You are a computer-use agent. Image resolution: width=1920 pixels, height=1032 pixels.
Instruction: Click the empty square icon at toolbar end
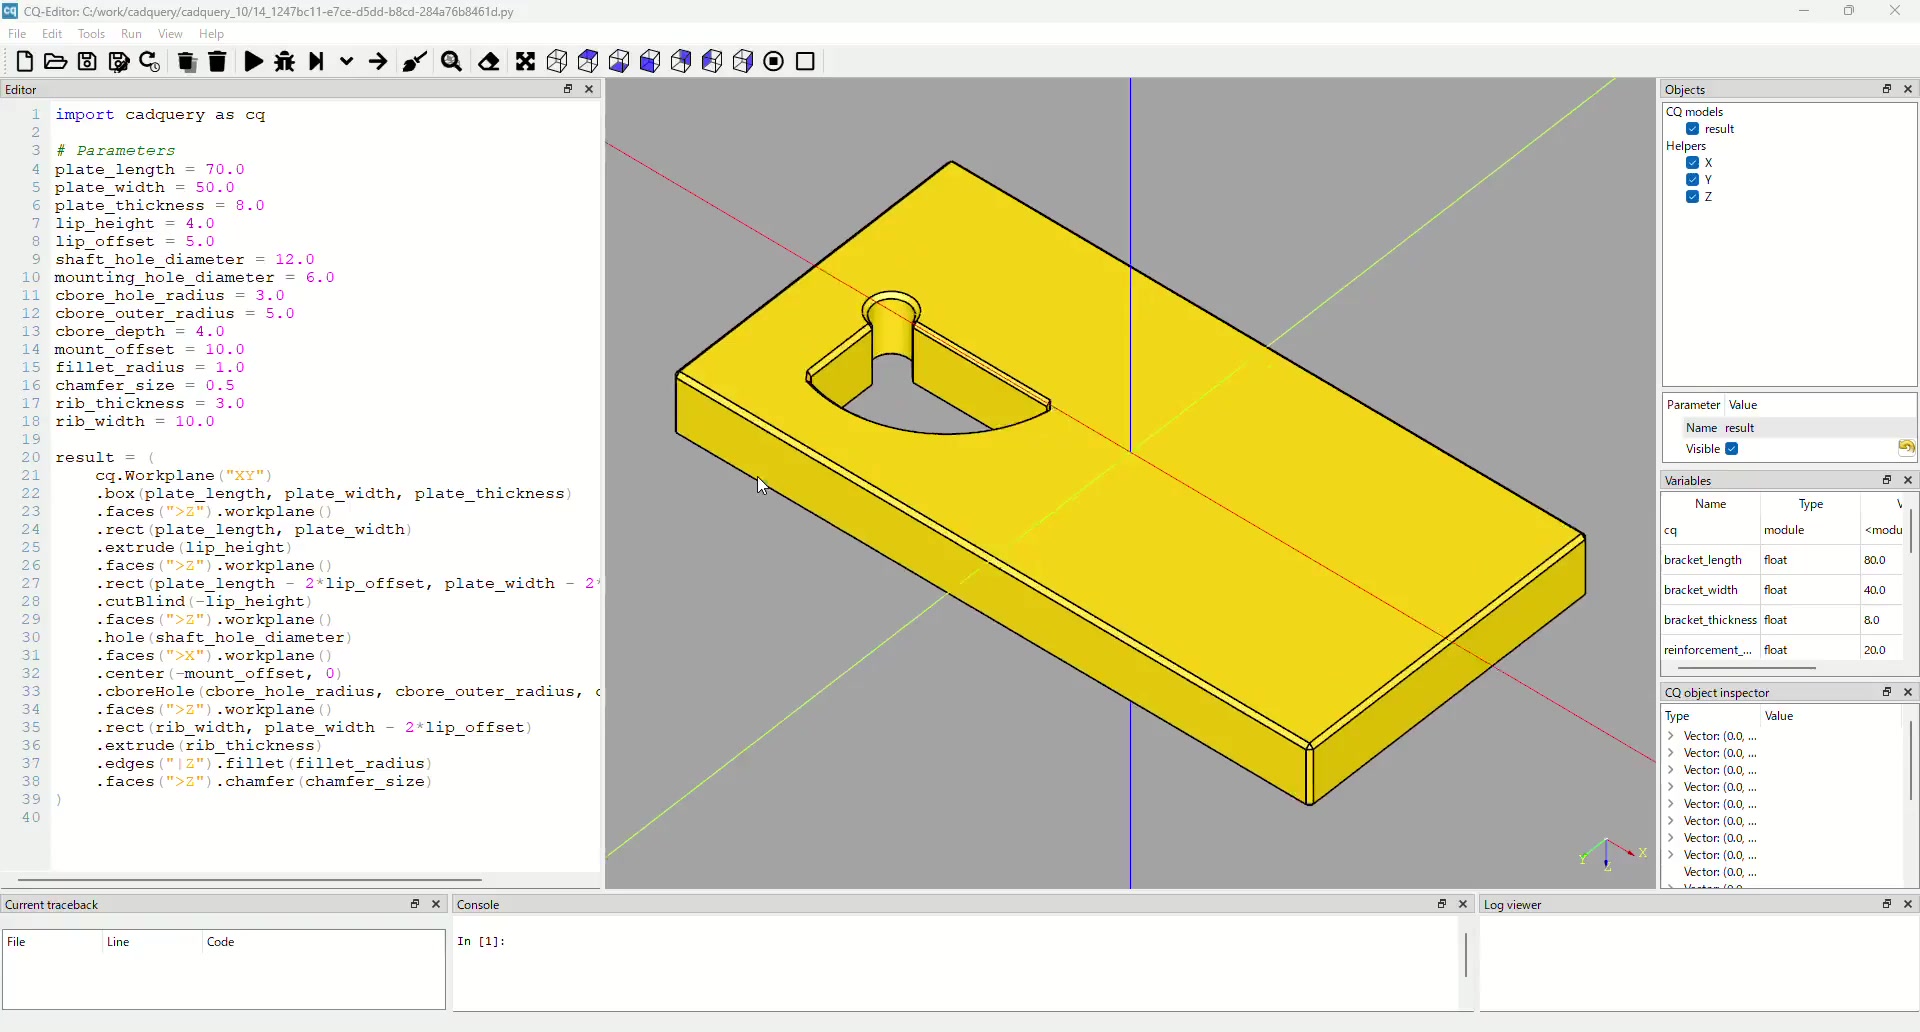pos(806,62)
